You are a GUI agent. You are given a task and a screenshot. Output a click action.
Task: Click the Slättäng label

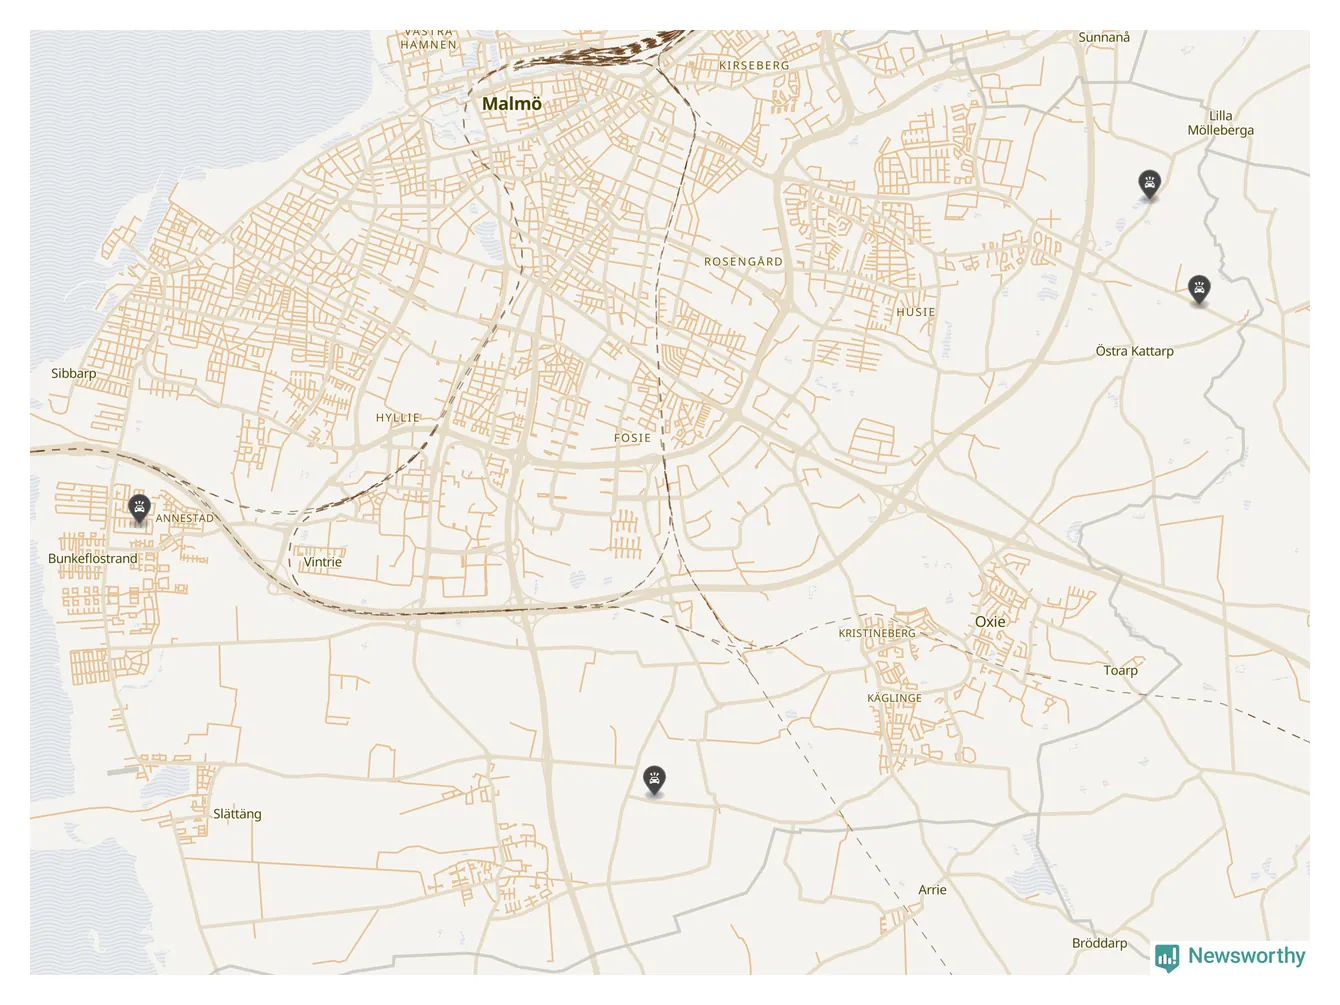coord(237,814)
